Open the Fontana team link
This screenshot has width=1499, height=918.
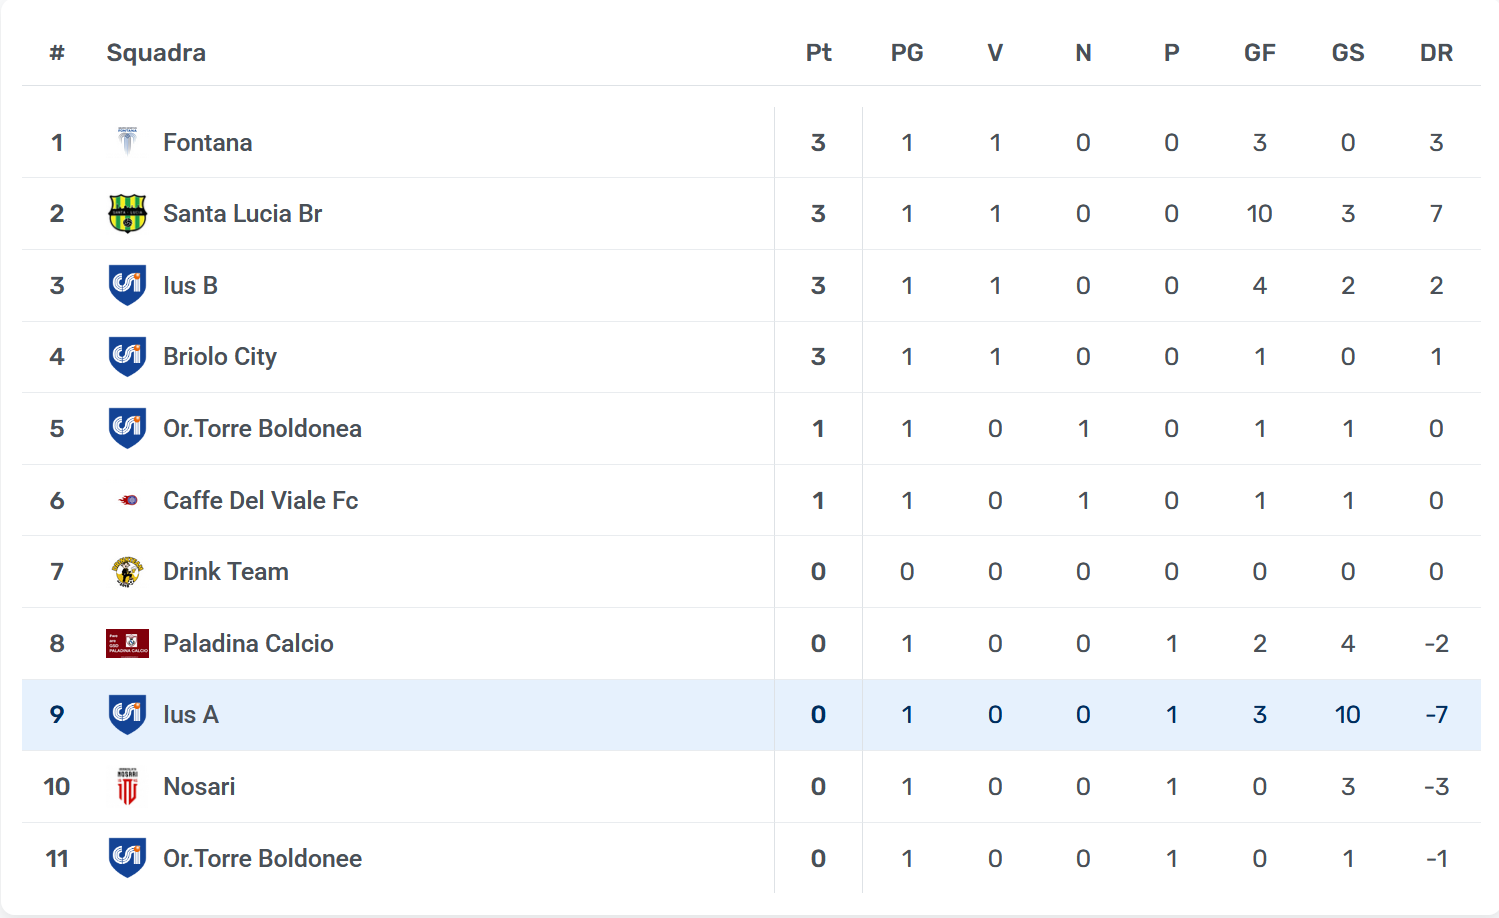click(207, 143)
